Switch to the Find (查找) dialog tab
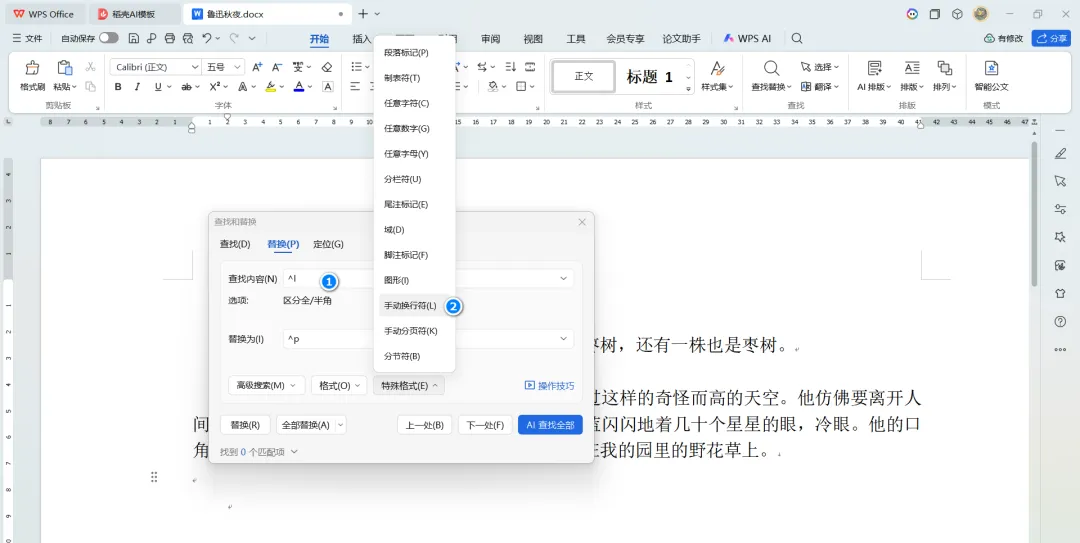 [235, 244]
